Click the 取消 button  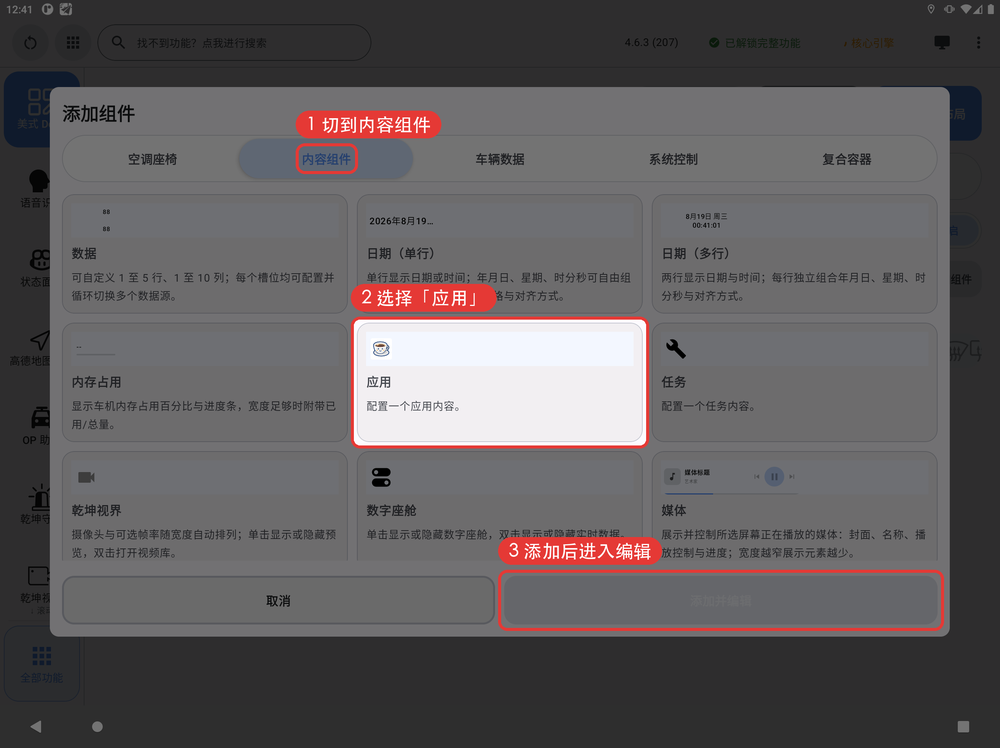point(278,601)
